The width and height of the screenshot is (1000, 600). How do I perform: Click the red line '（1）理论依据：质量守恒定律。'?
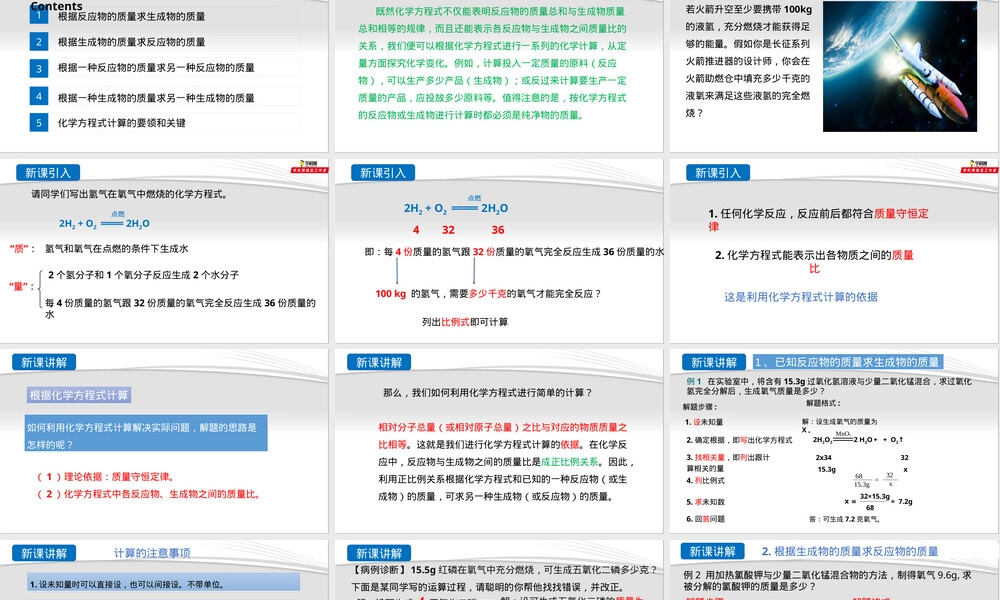point(105,476)
